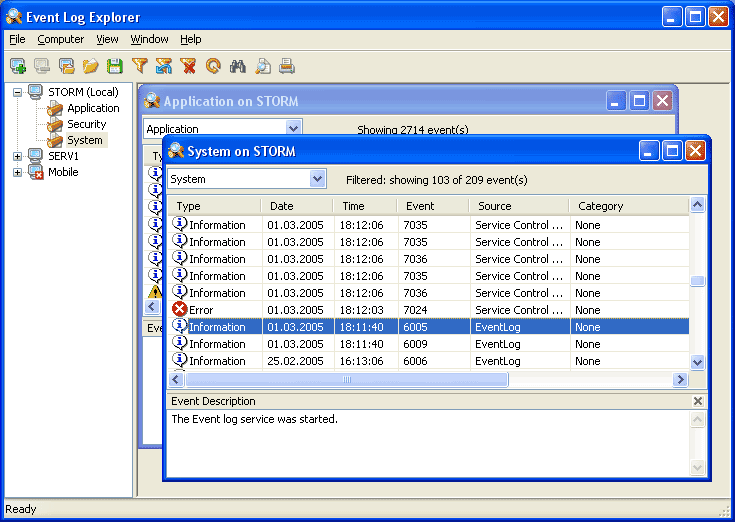Select the 25.02.2005 event 6006 row
The image size is (735, 522).
coord(428,361)
